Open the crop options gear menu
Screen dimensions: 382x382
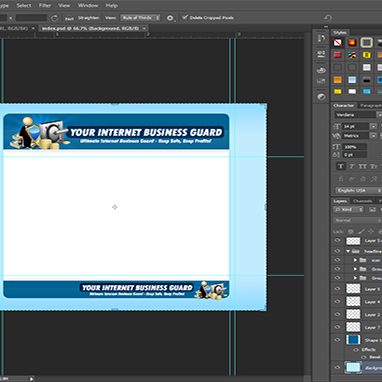click(170, 18)
